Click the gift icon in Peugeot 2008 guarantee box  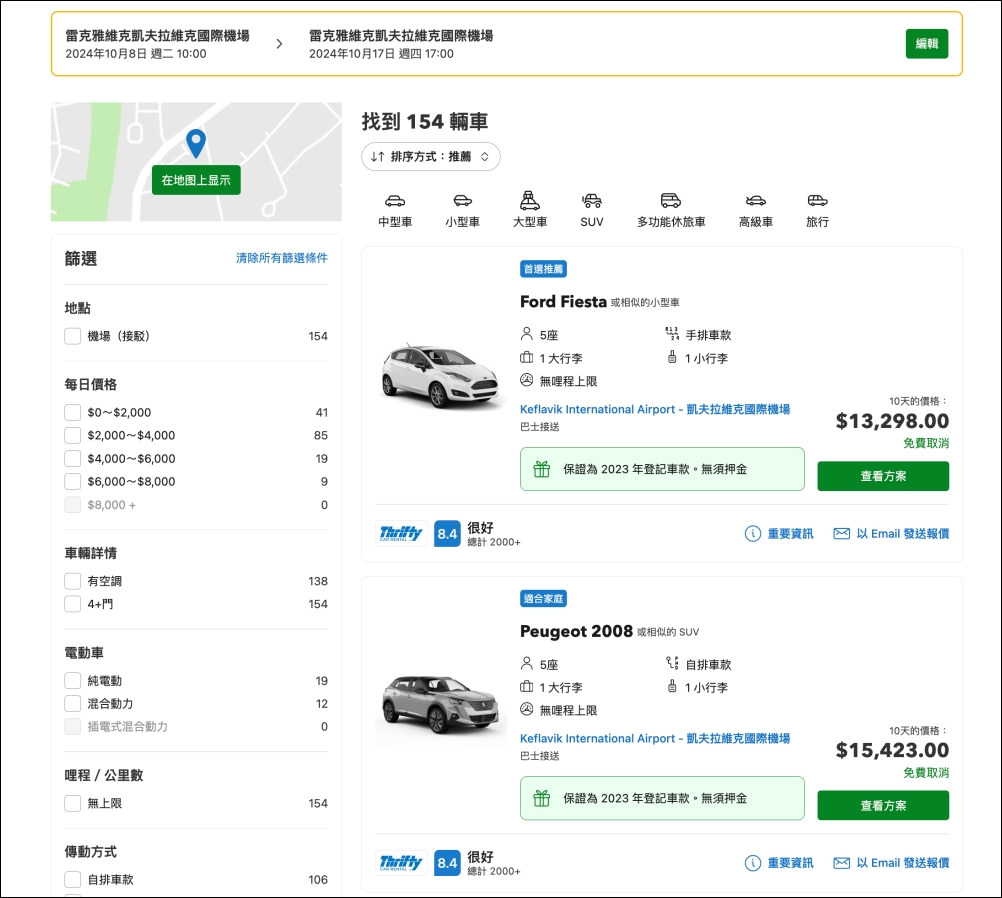[542, 798]
